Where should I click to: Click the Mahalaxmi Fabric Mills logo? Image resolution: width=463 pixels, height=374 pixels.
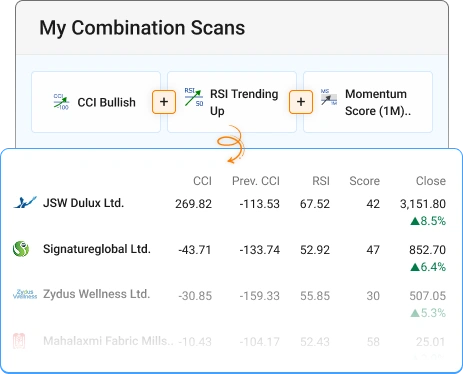[x=19, y=341]
